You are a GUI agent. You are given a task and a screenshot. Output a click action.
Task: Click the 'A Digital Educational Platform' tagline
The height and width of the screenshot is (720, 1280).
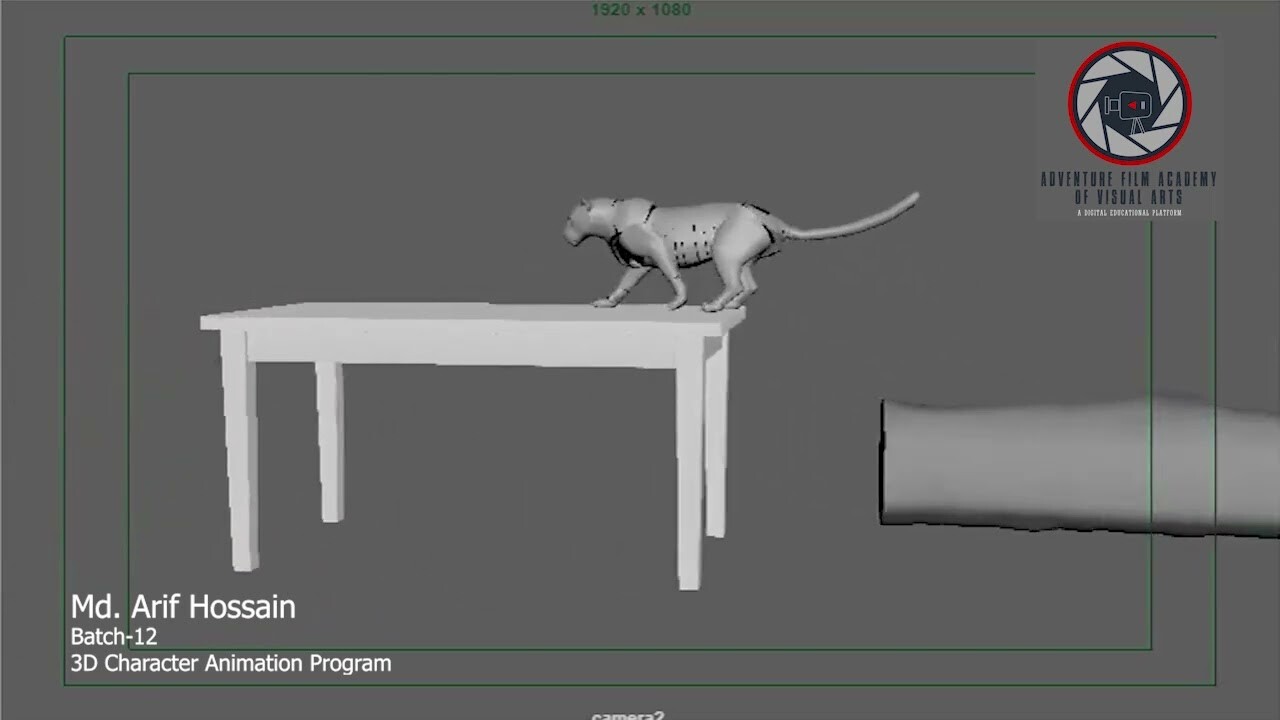tap(1130, 211)
